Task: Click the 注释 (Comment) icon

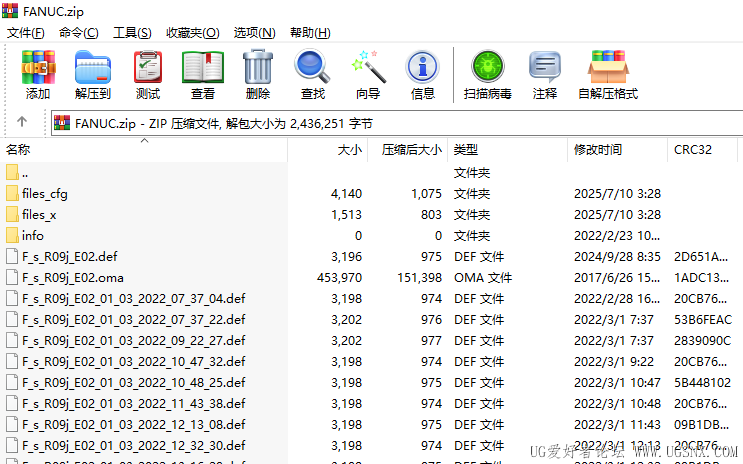Action: [x=544, y=67]
